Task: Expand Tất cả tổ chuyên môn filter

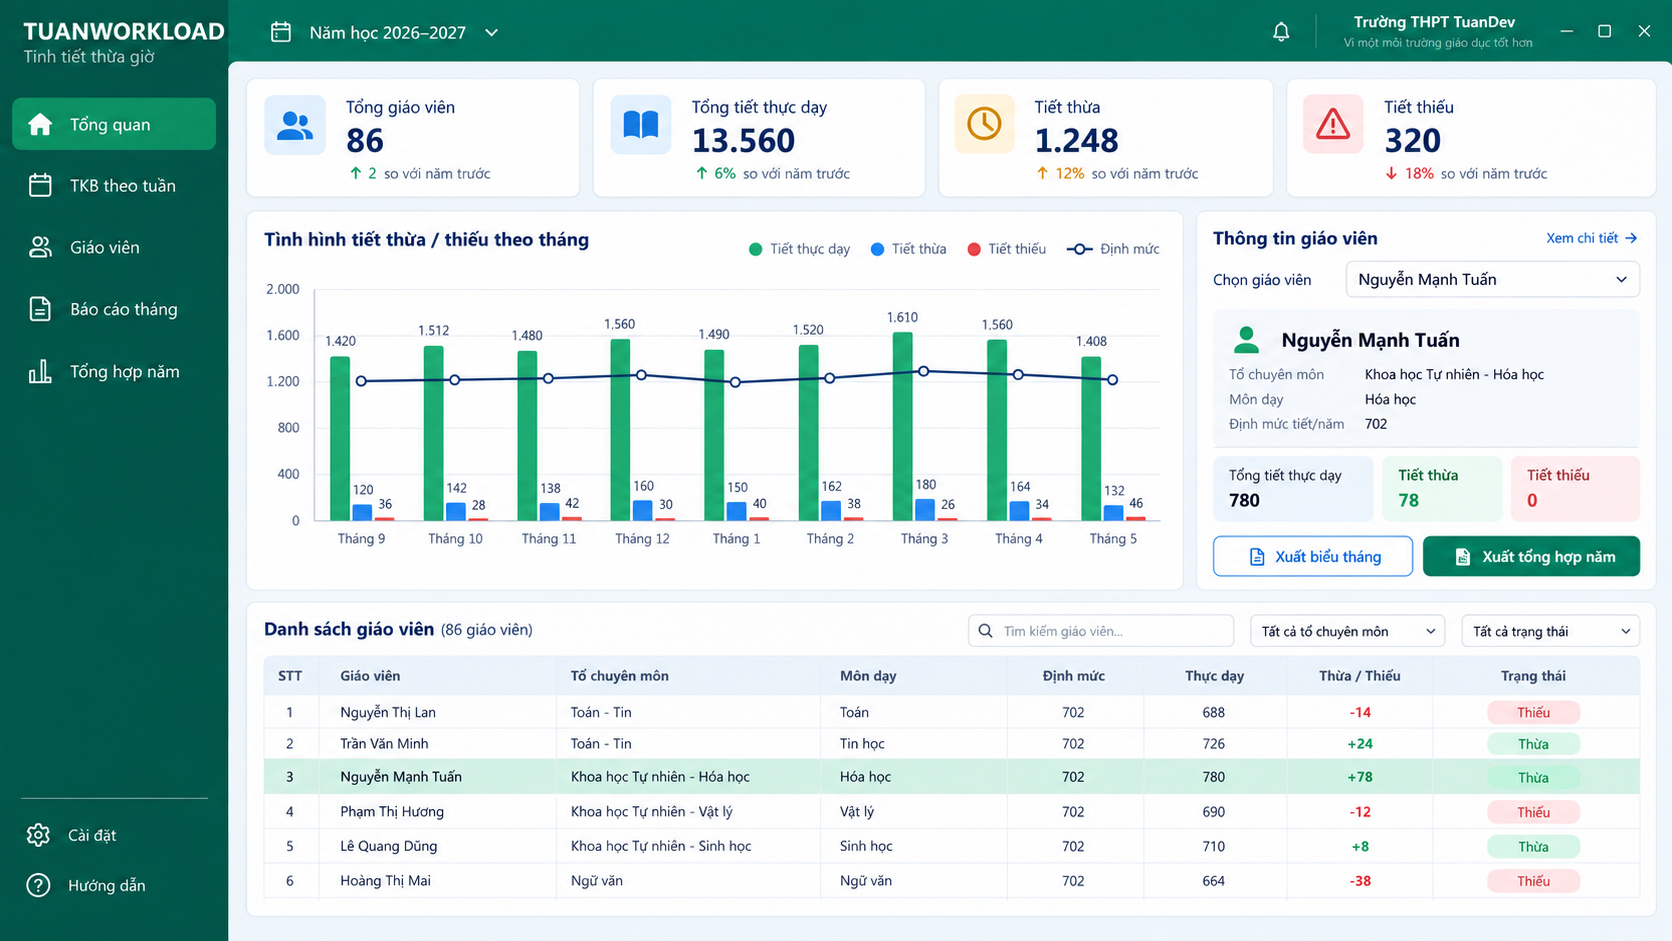Action: 1347,631
